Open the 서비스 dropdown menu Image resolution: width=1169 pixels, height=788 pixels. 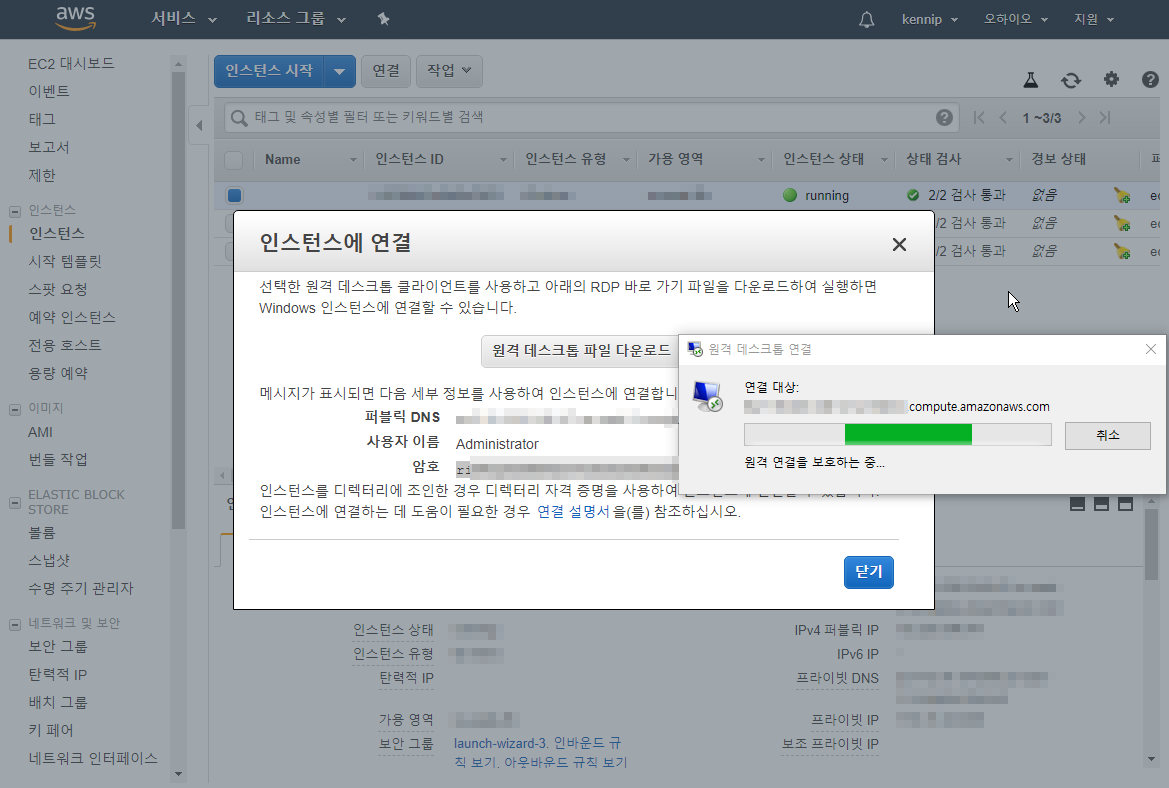click(x=183, y=19)
